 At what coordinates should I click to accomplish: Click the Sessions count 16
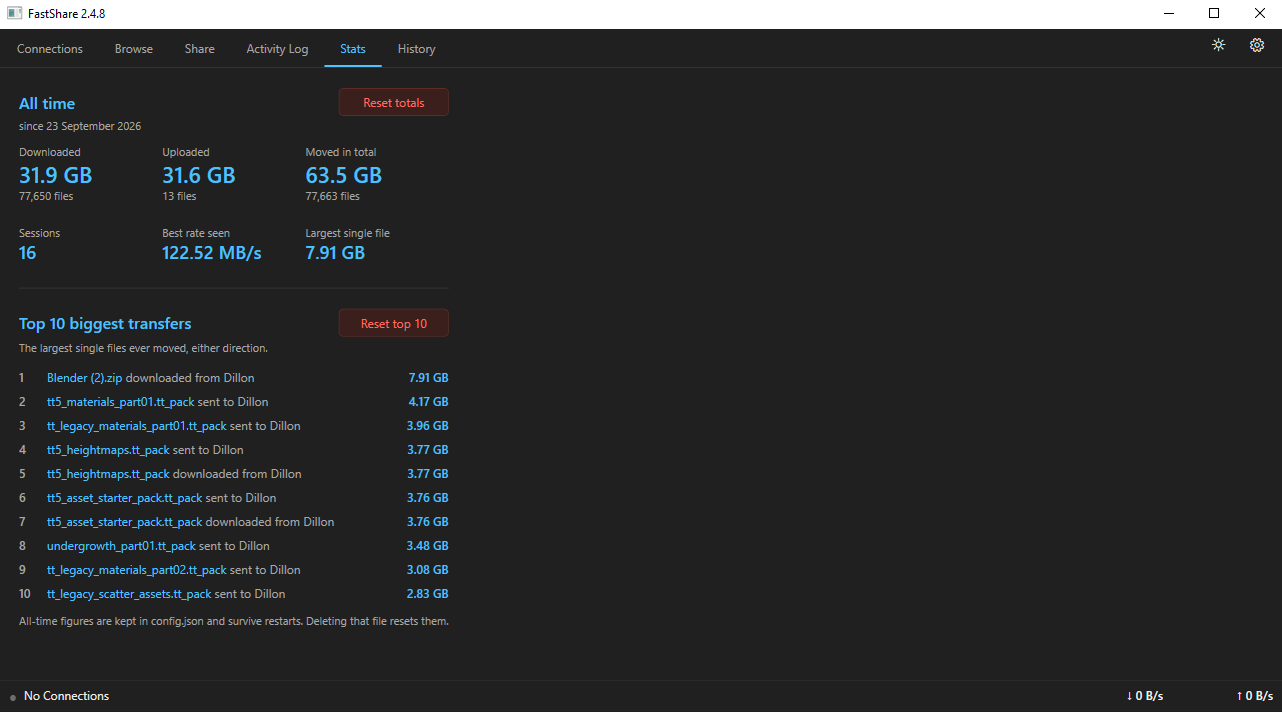(x=27, y=253)
